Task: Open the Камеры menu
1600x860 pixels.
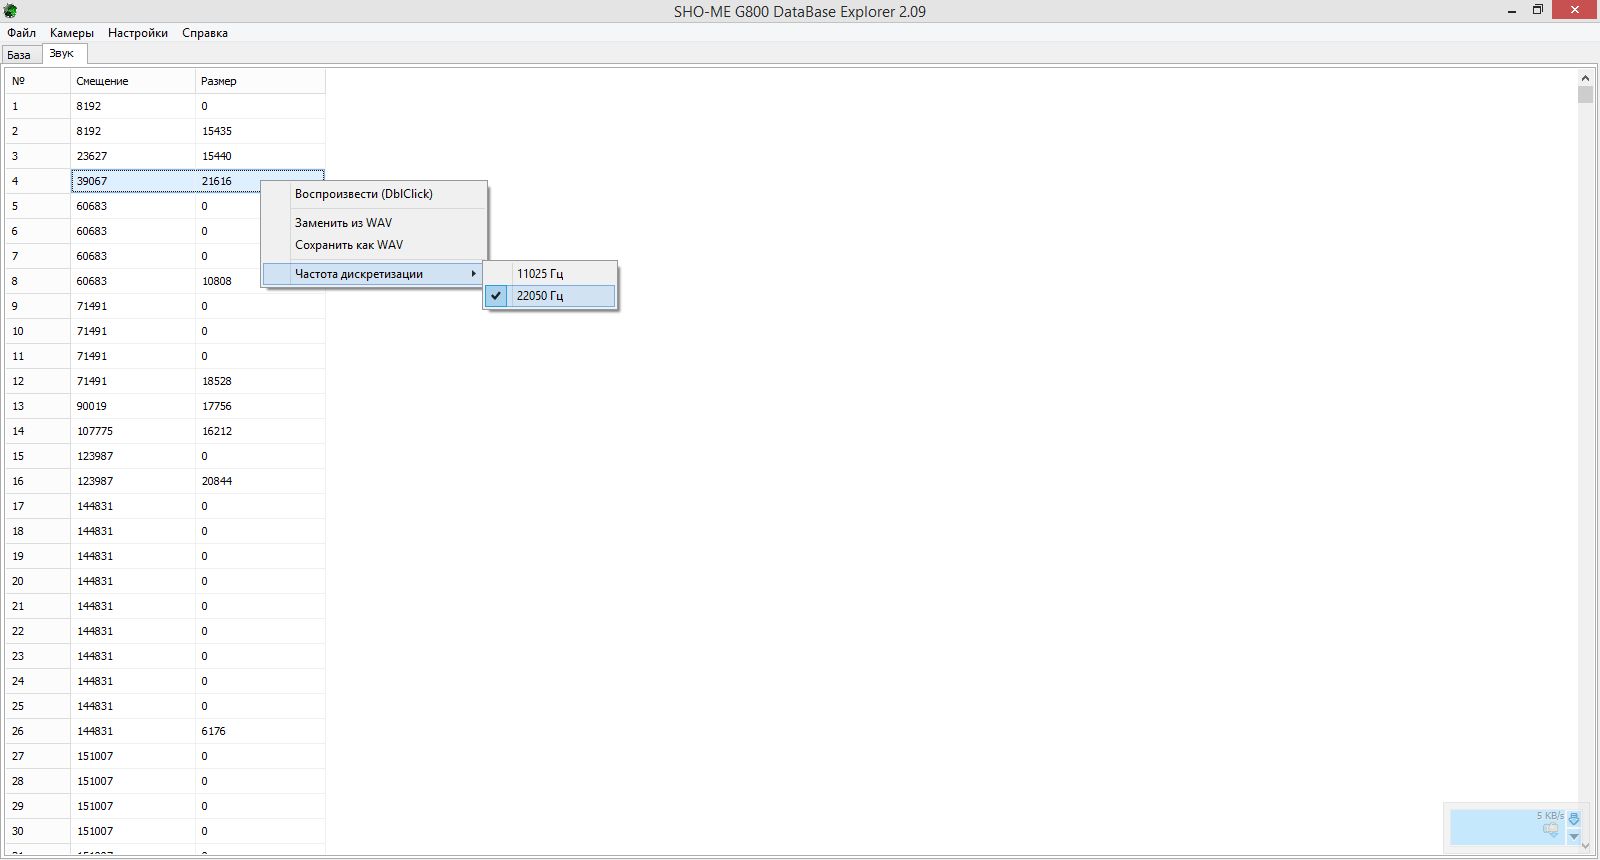Action: (72, 33)
